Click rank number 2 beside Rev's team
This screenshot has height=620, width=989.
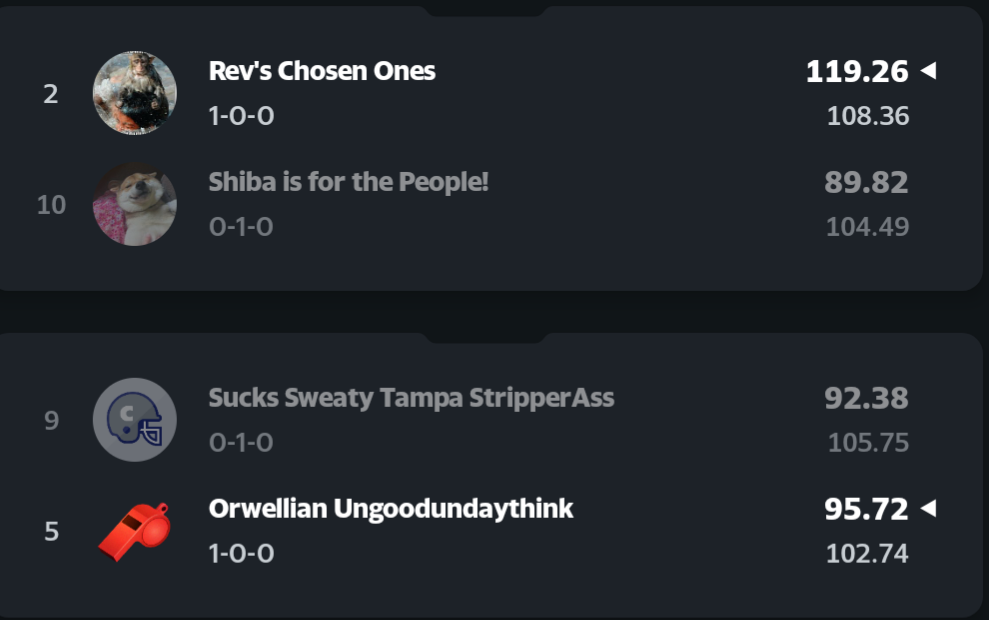pyautogui.click(x=51, y=94)
